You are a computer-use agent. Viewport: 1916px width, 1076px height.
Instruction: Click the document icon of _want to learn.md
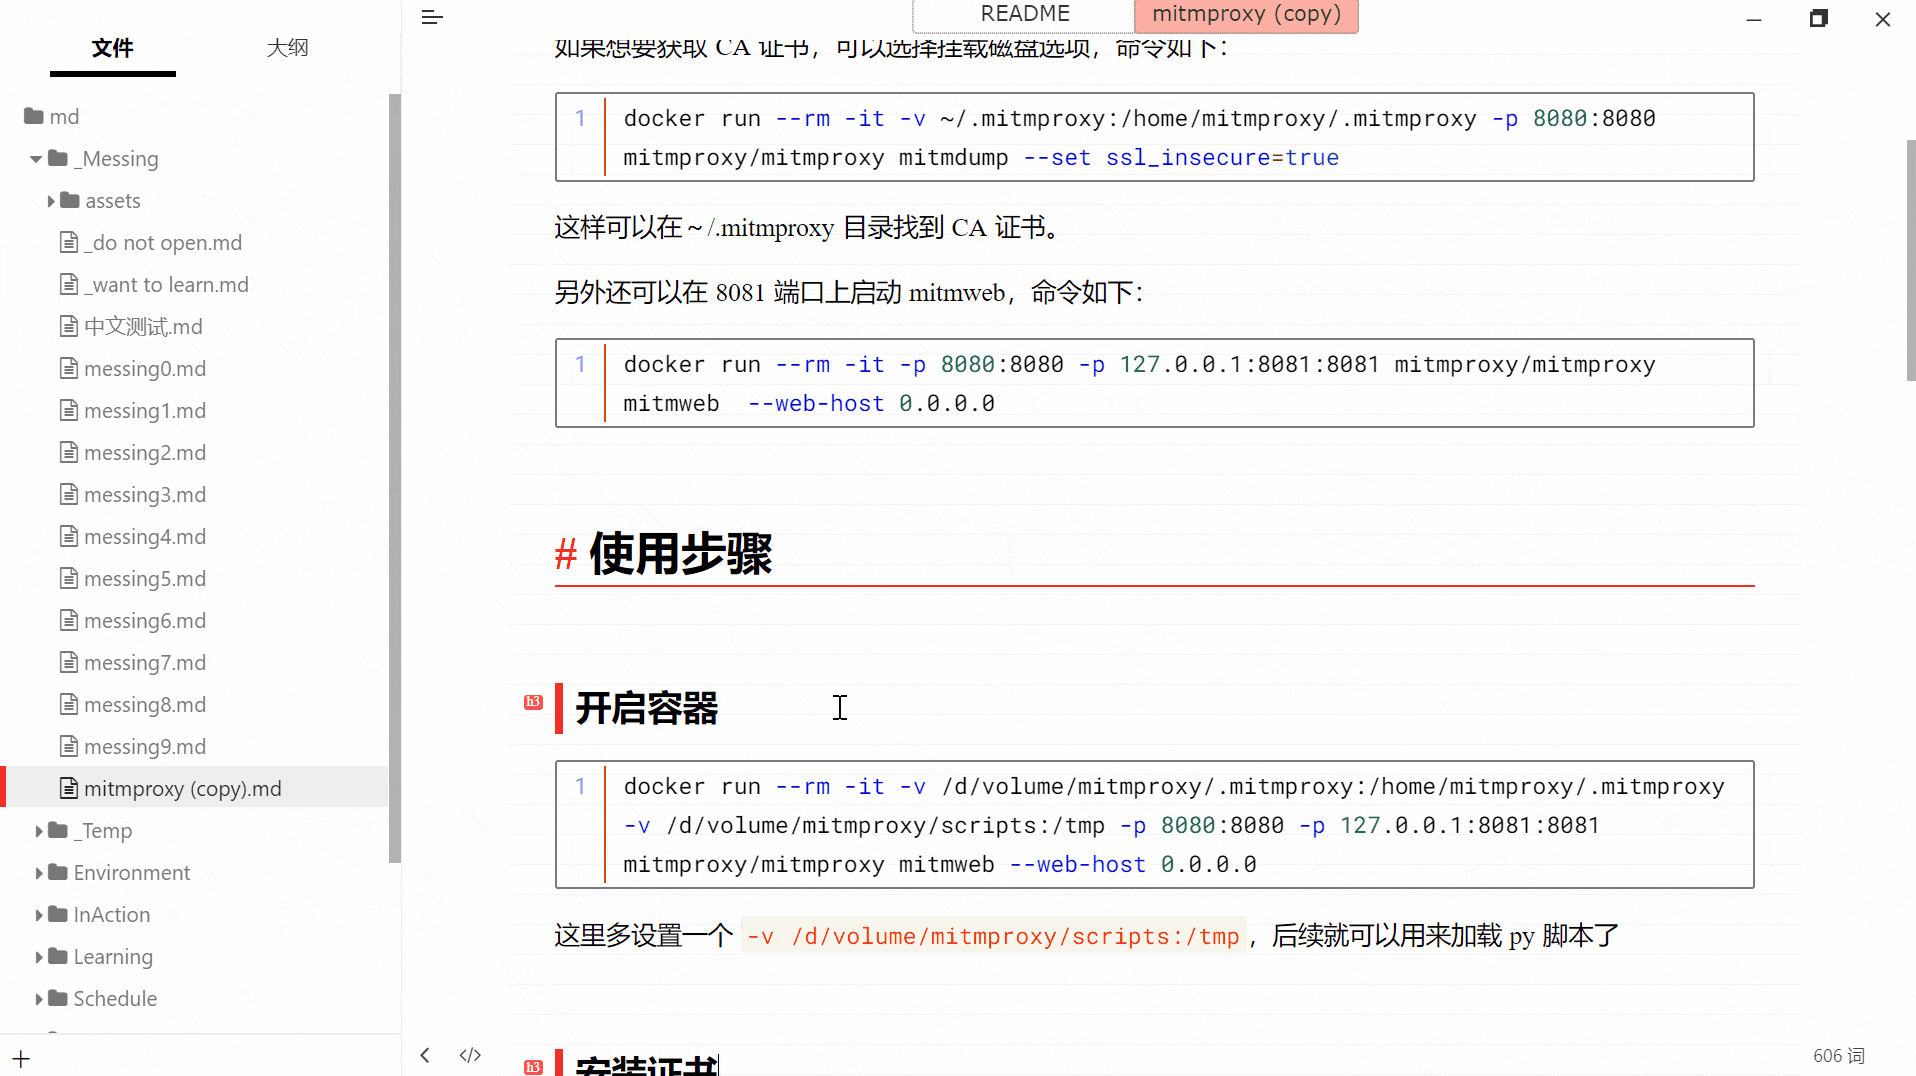click(67, 284)
